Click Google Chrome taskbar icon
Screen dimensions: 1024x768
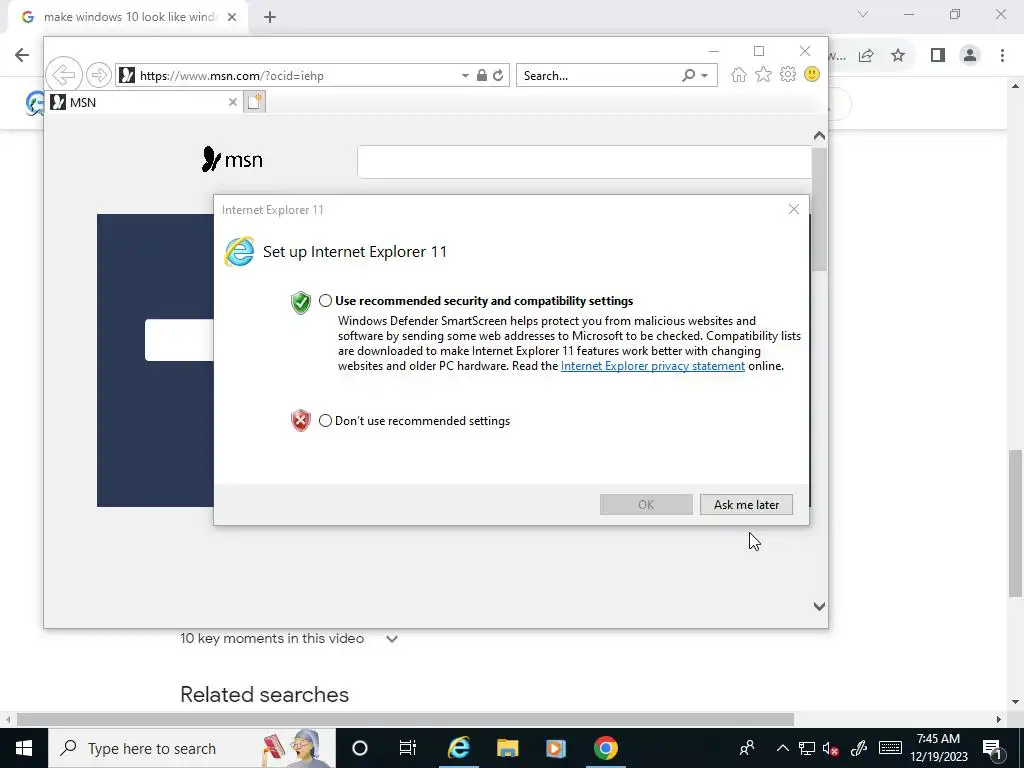pyautogui.click(x=605, y=748)
